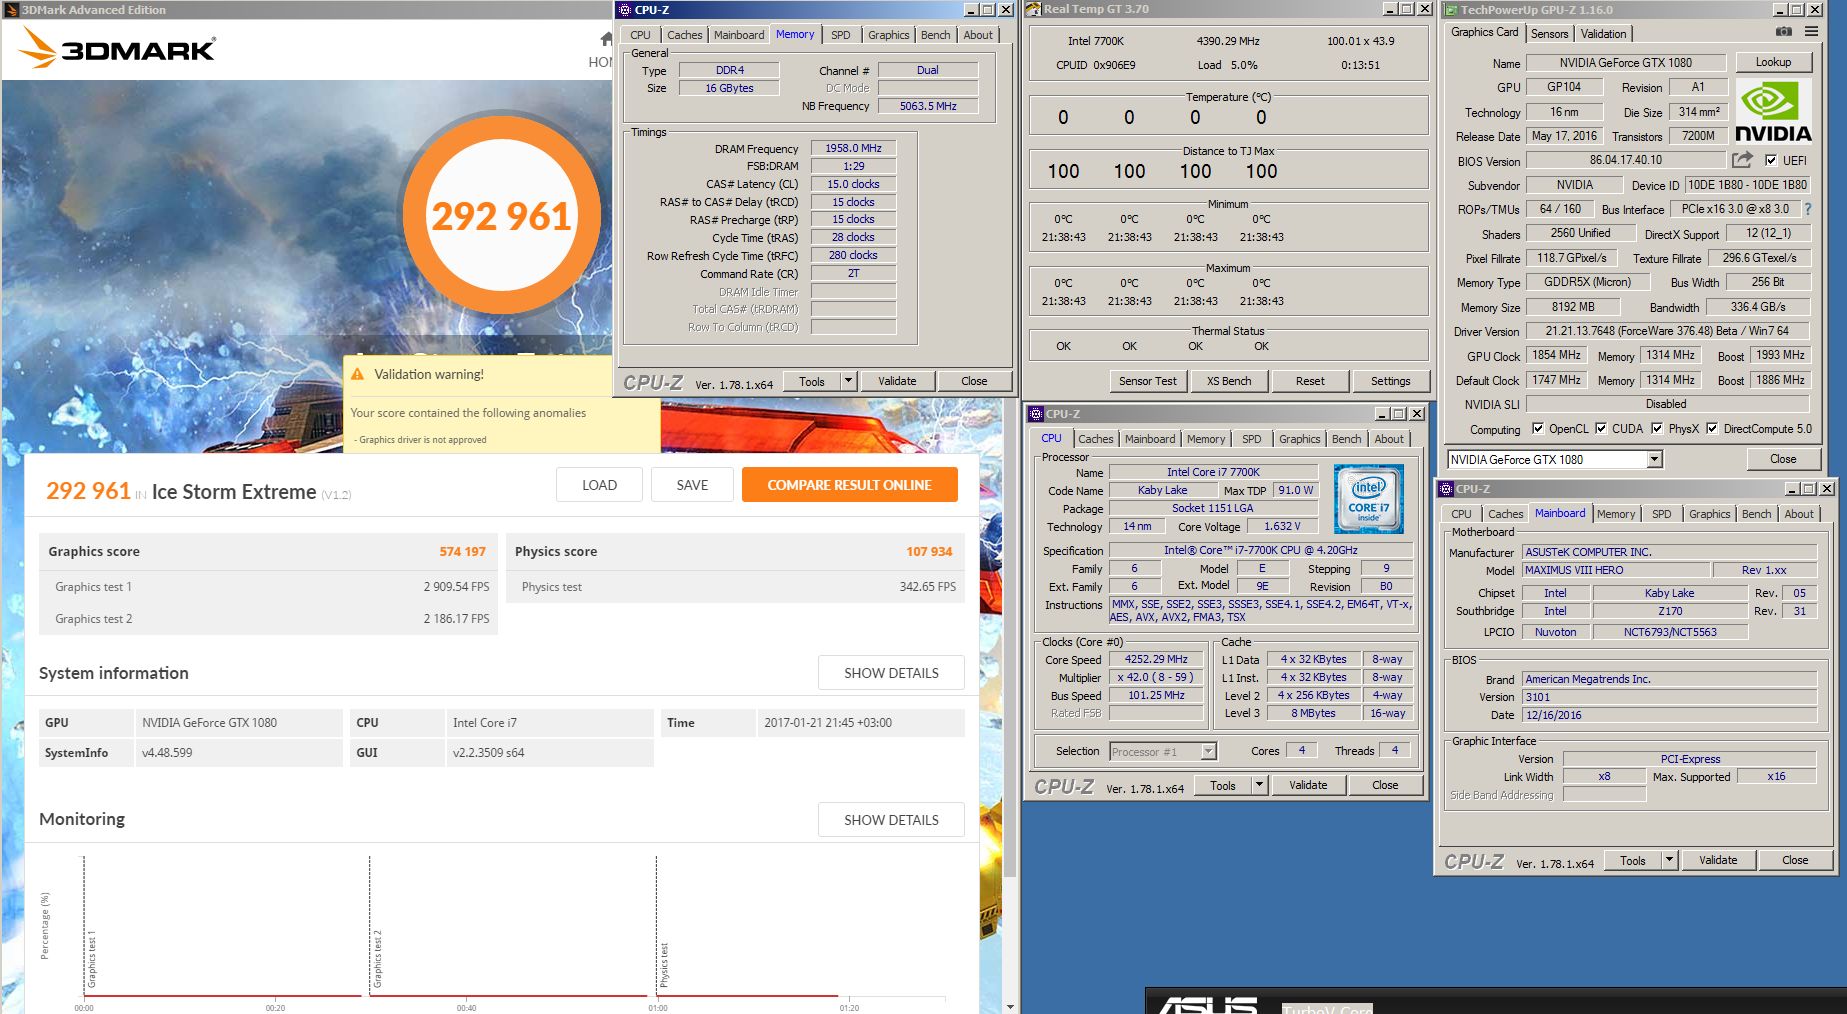This screenshot has width=1847, height=1014.
Task: Show details for System information
Action: coord(891,673)
